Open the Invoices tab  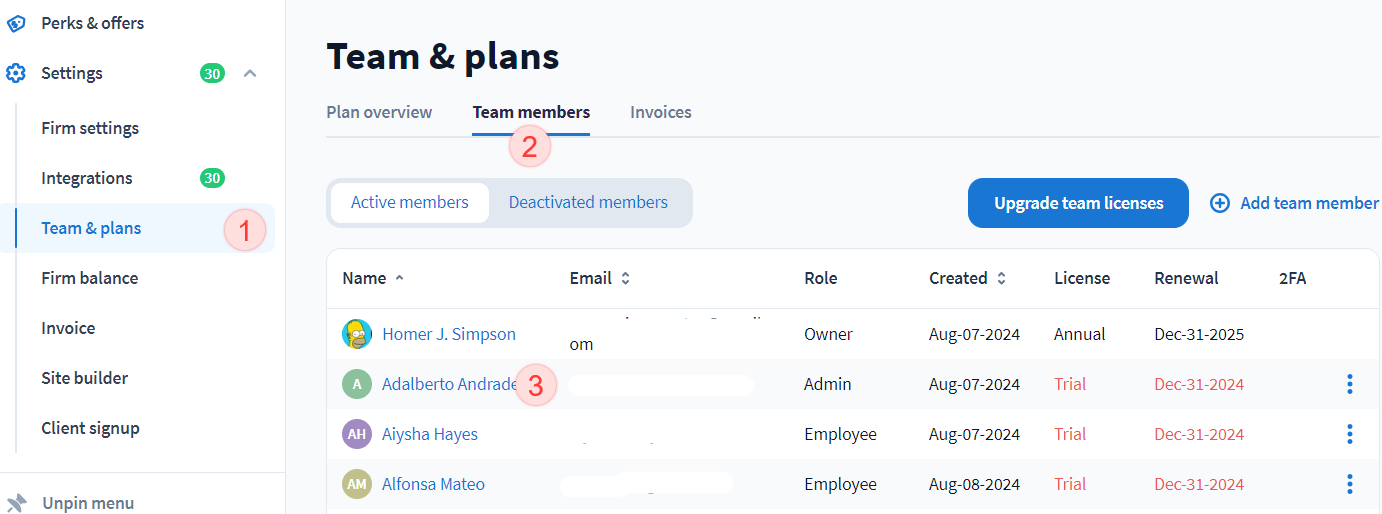(660, 112)
